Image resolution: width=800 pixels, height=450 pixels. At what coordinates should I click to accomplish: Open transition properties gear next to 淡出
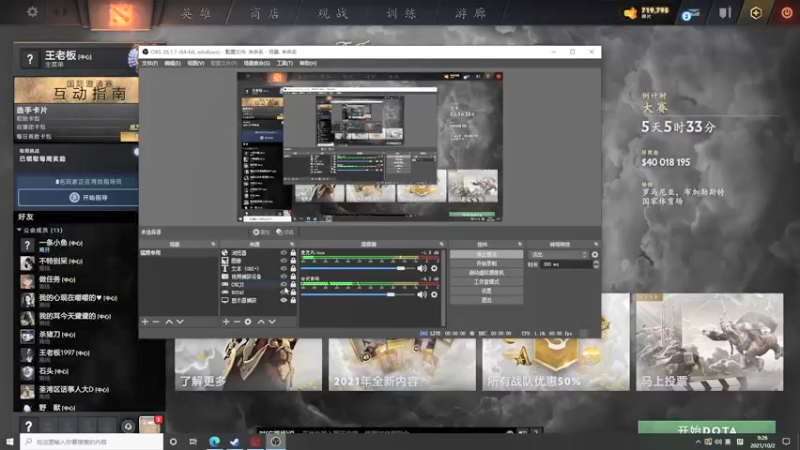[x=594, y=255]
